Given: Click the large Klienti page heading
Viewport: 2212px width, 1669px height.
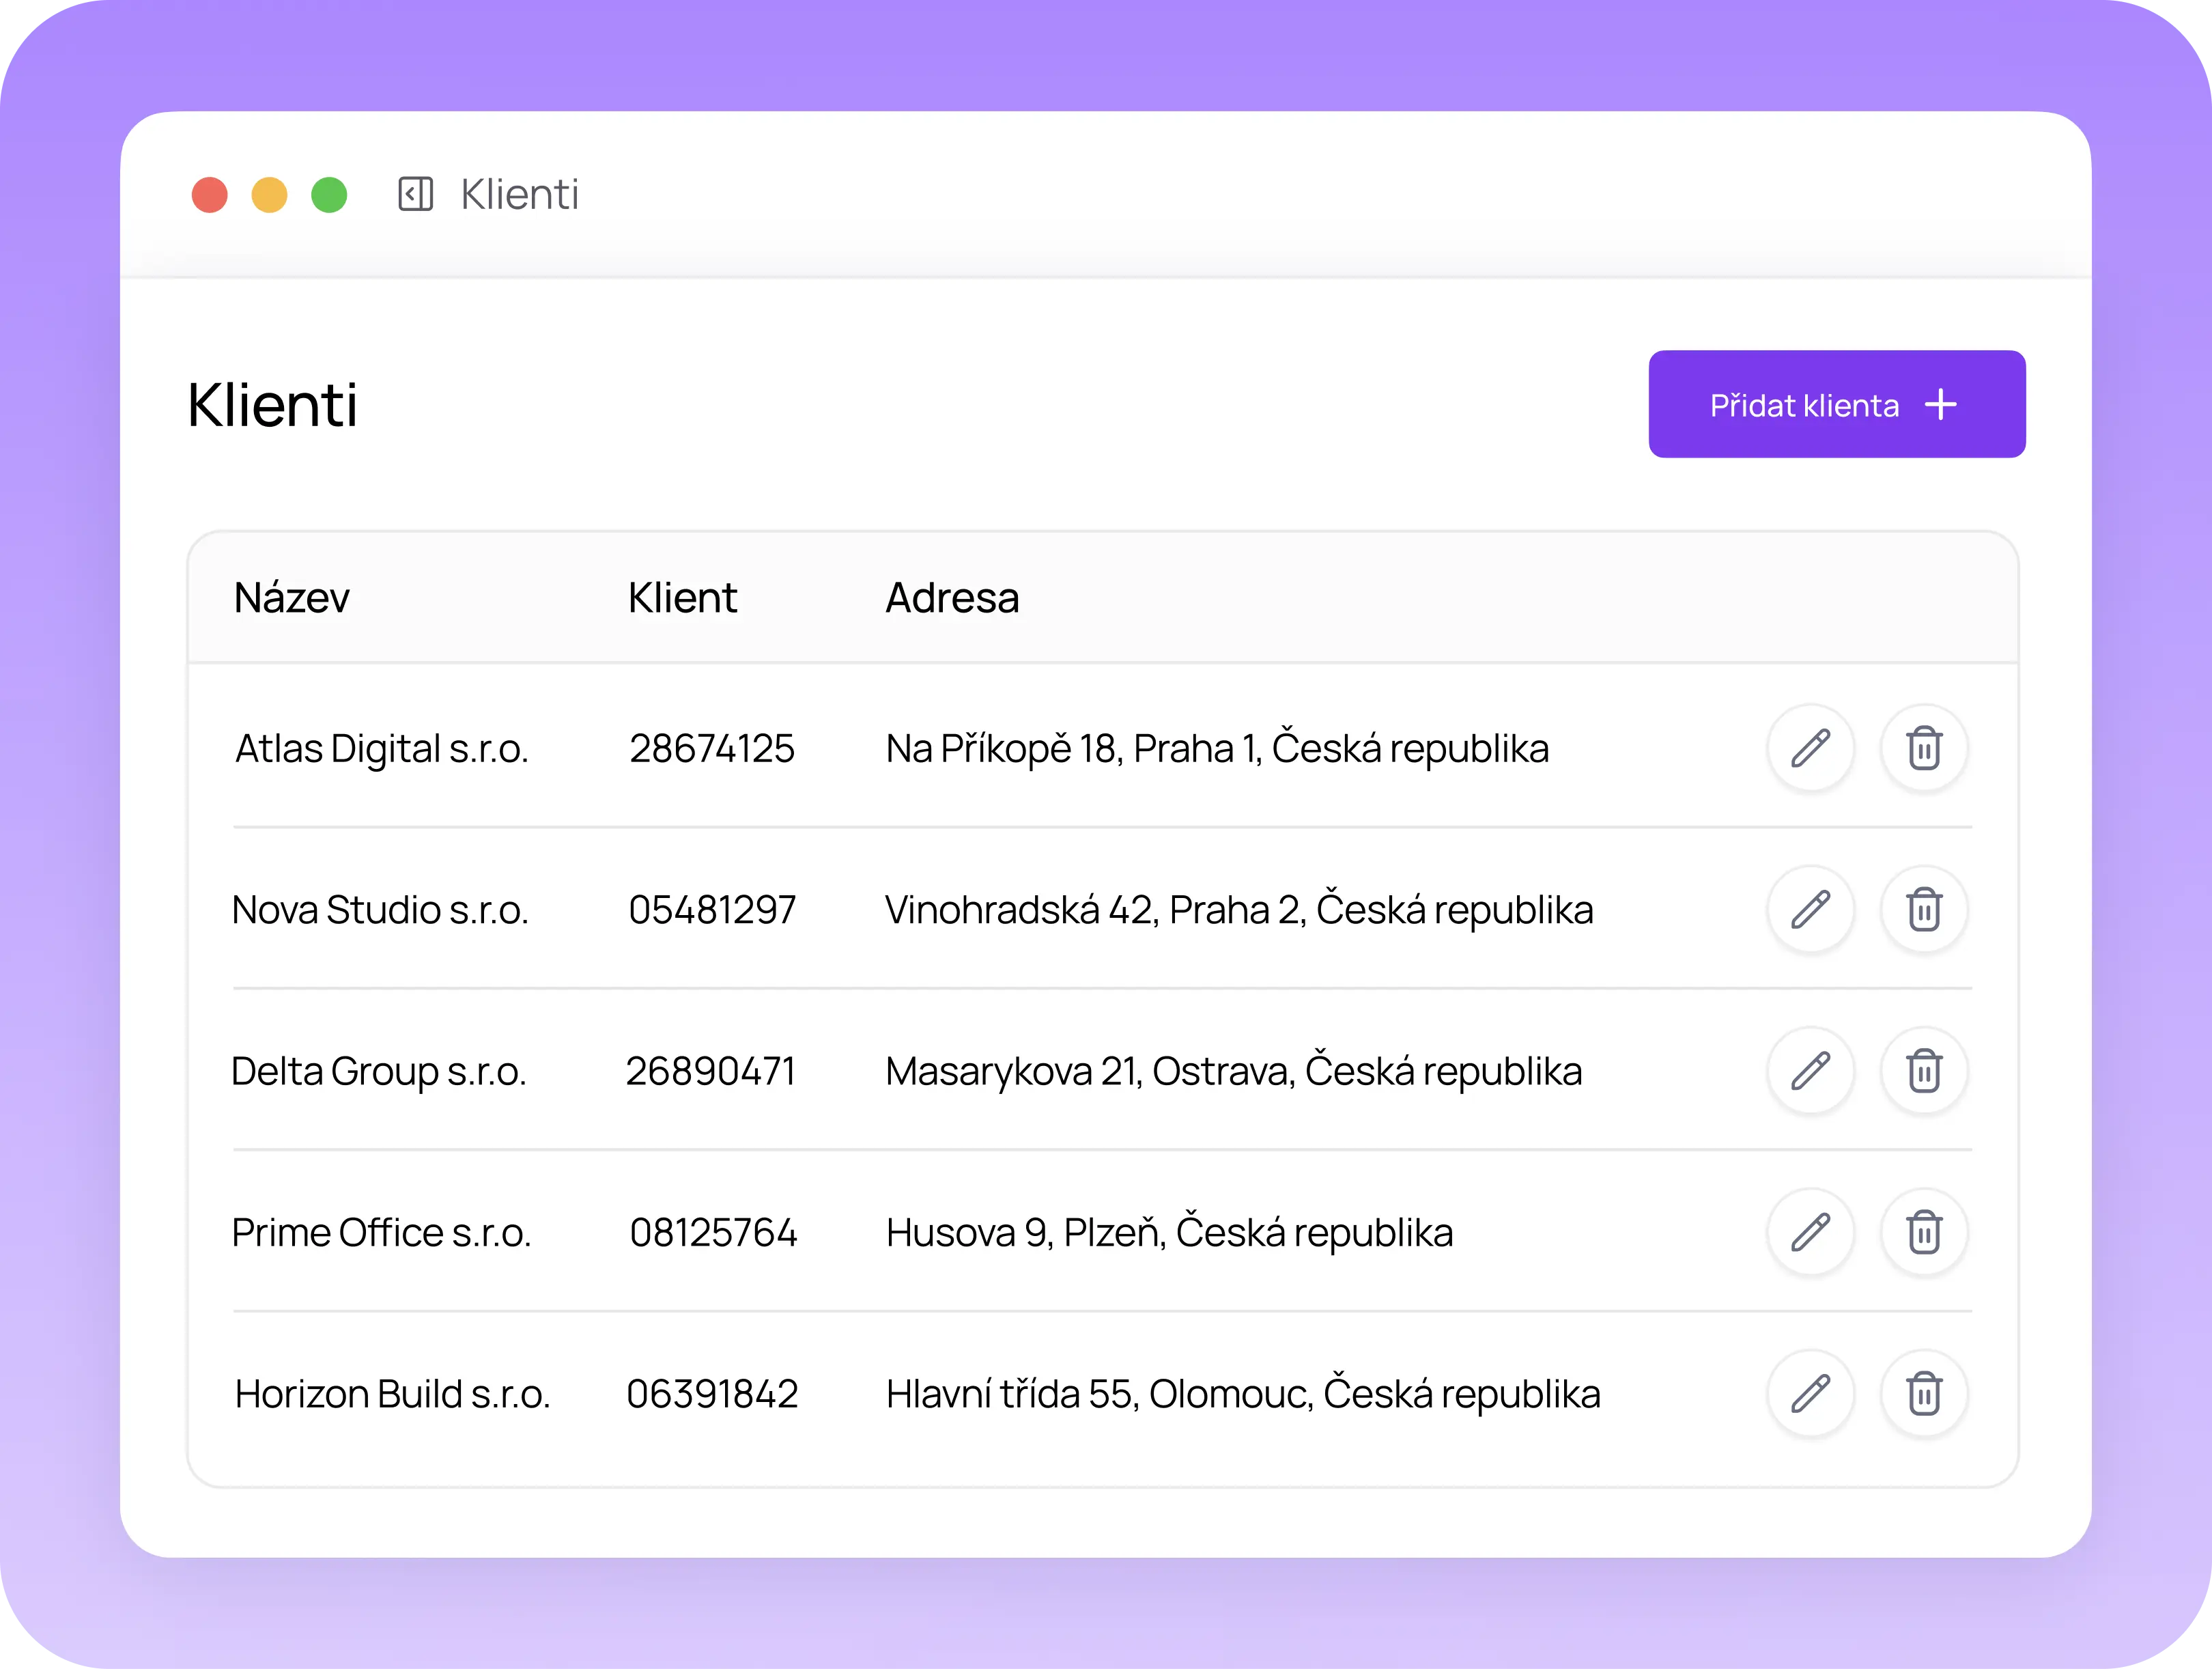Looking at the screenshot, I should tap(272, 404).
